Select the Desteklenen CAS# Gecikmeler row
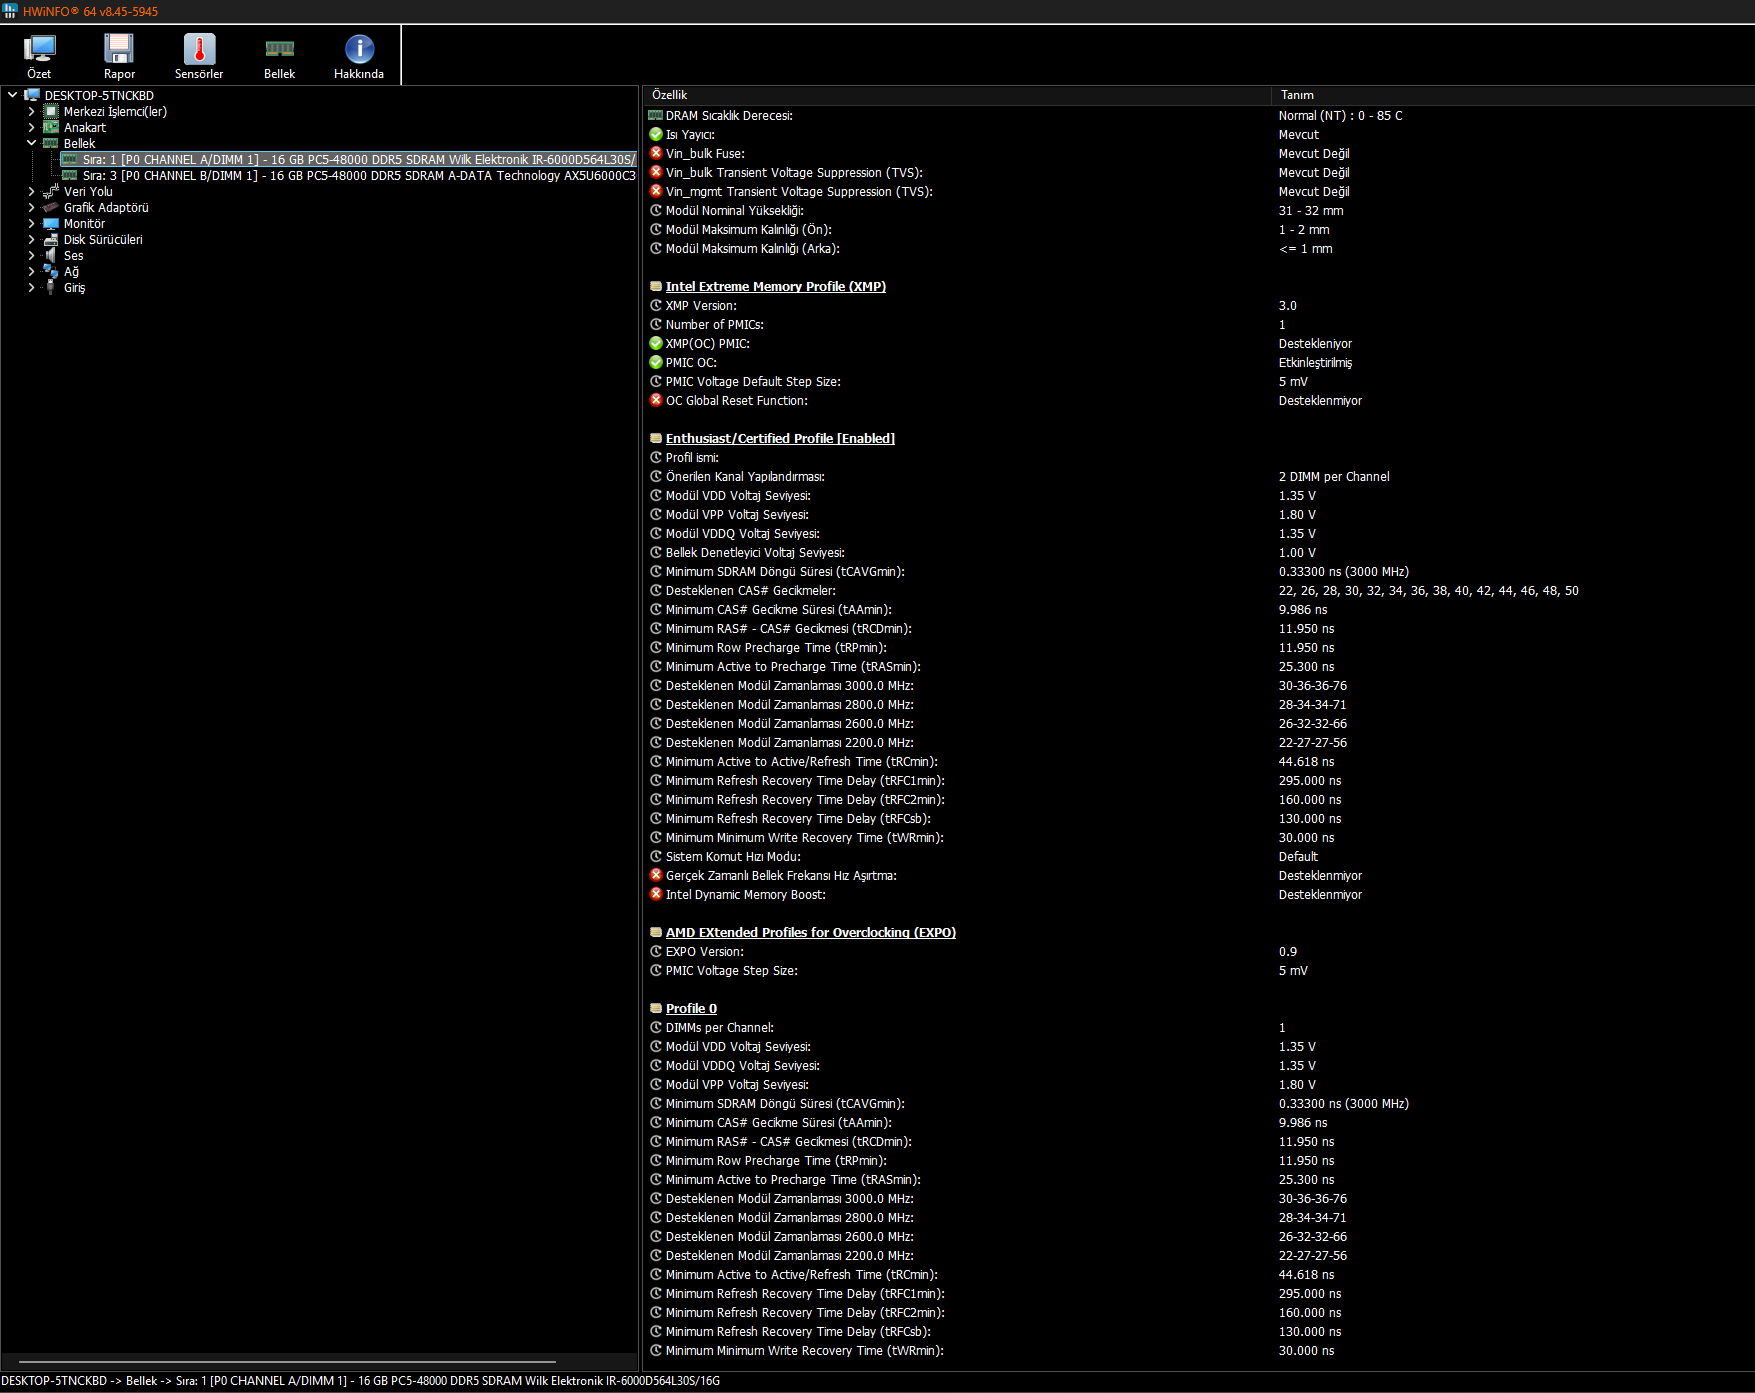This screenshot has height=1393, width=1755. click(1198, 590)
